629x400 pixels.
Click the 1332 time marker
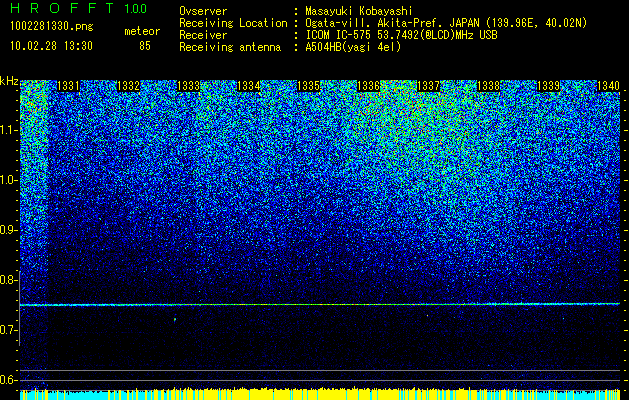(128, 86)
